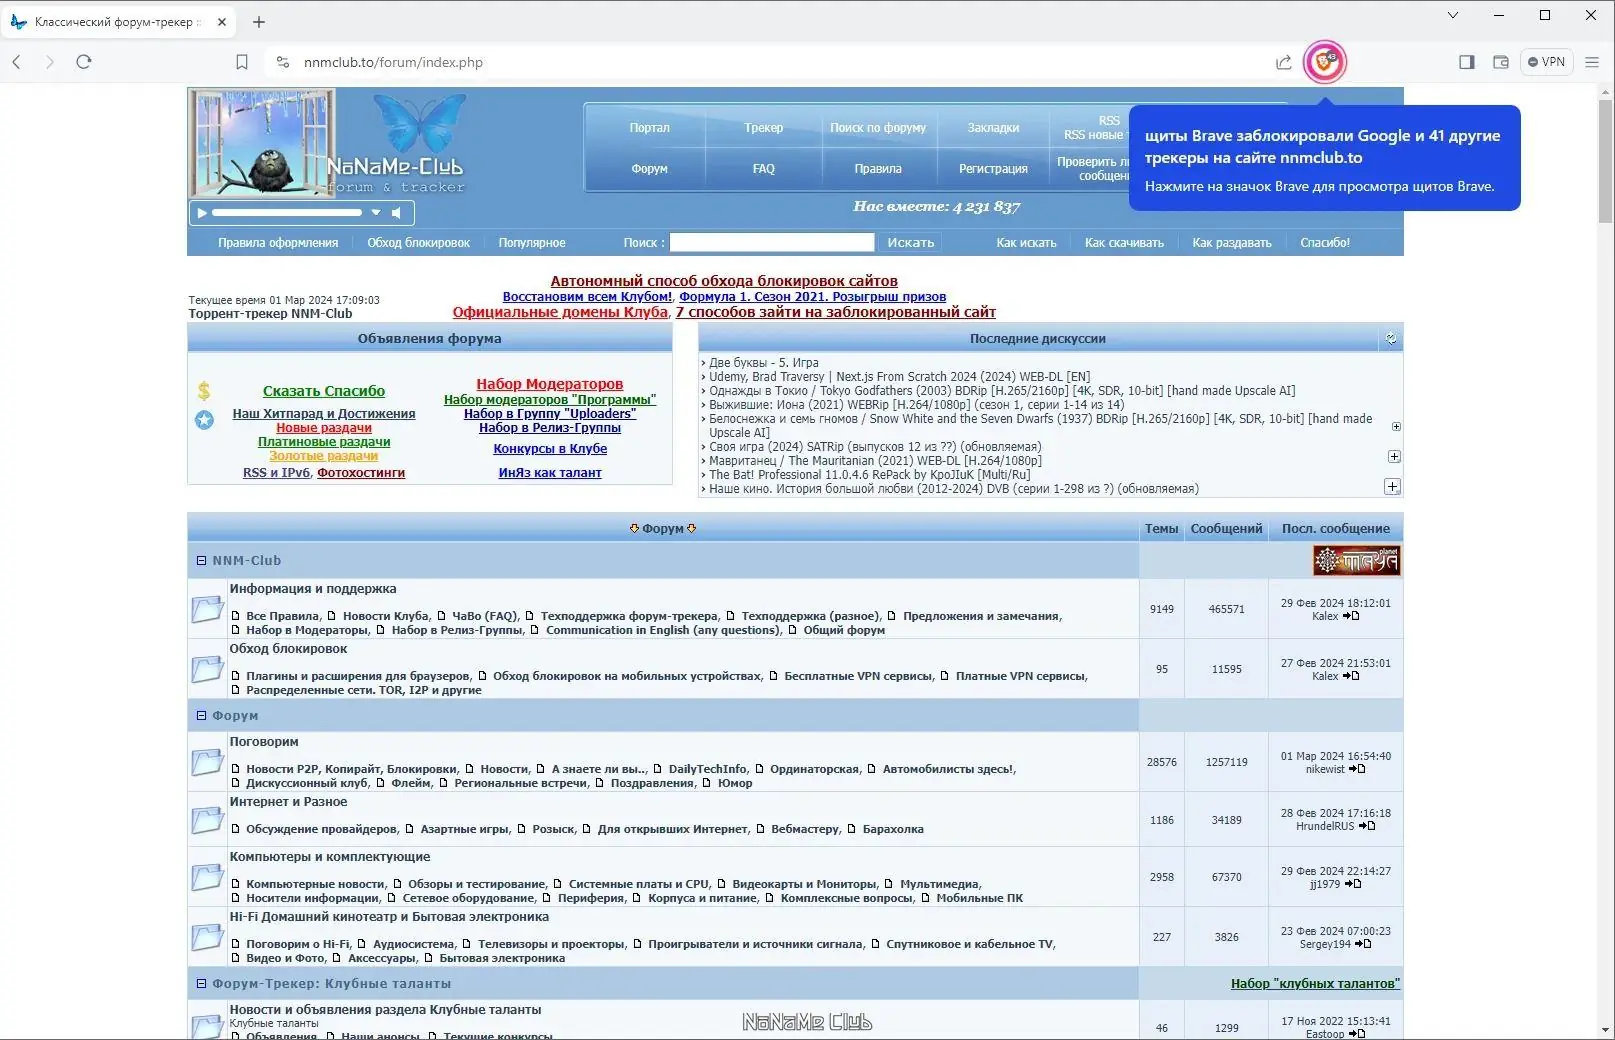This screenshot has height=1040, width=1615.
Task: Click the address bar URL nnmclub.to
Action: (x=393, y=62)
